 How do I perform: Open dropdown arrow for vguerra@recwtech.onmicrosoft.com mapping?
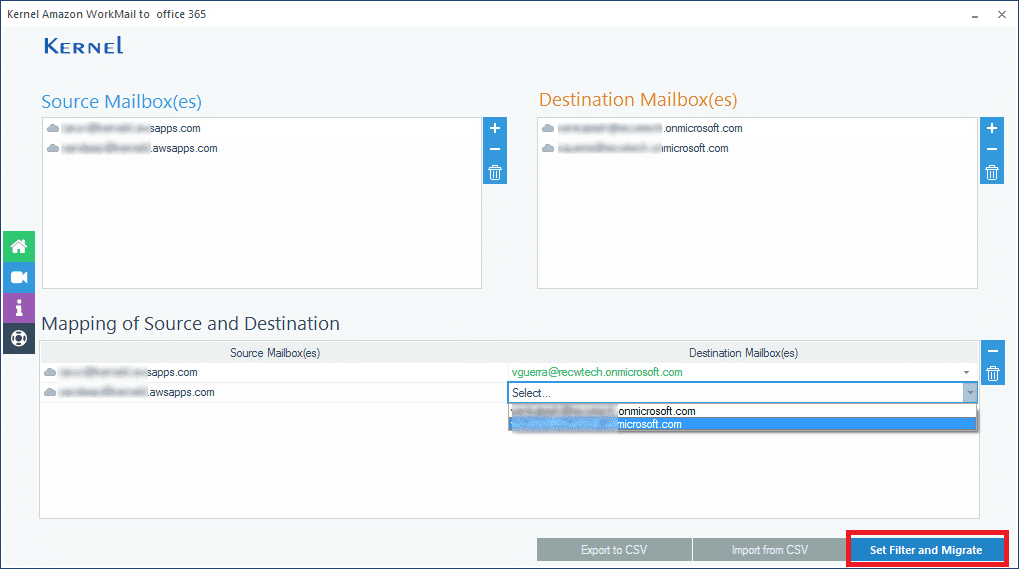[966, 373]
